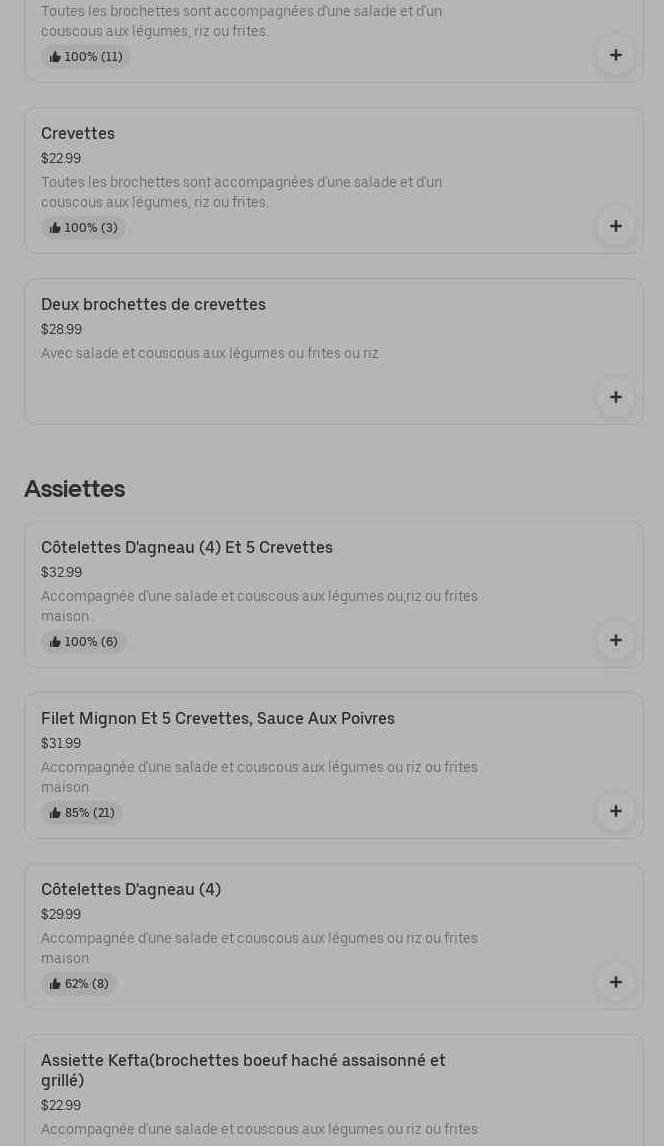This screenshot has height=1146, width=664.
Task: Click the Crevettes description text
Action: tap(241, 192)
